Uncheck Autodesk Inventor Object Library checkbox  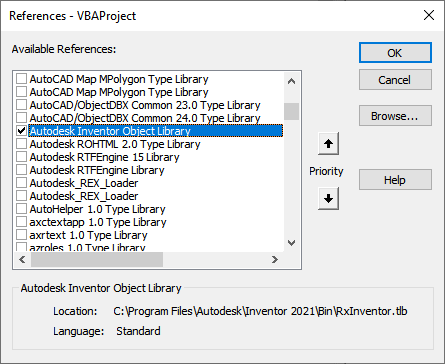tap(22, 131)
